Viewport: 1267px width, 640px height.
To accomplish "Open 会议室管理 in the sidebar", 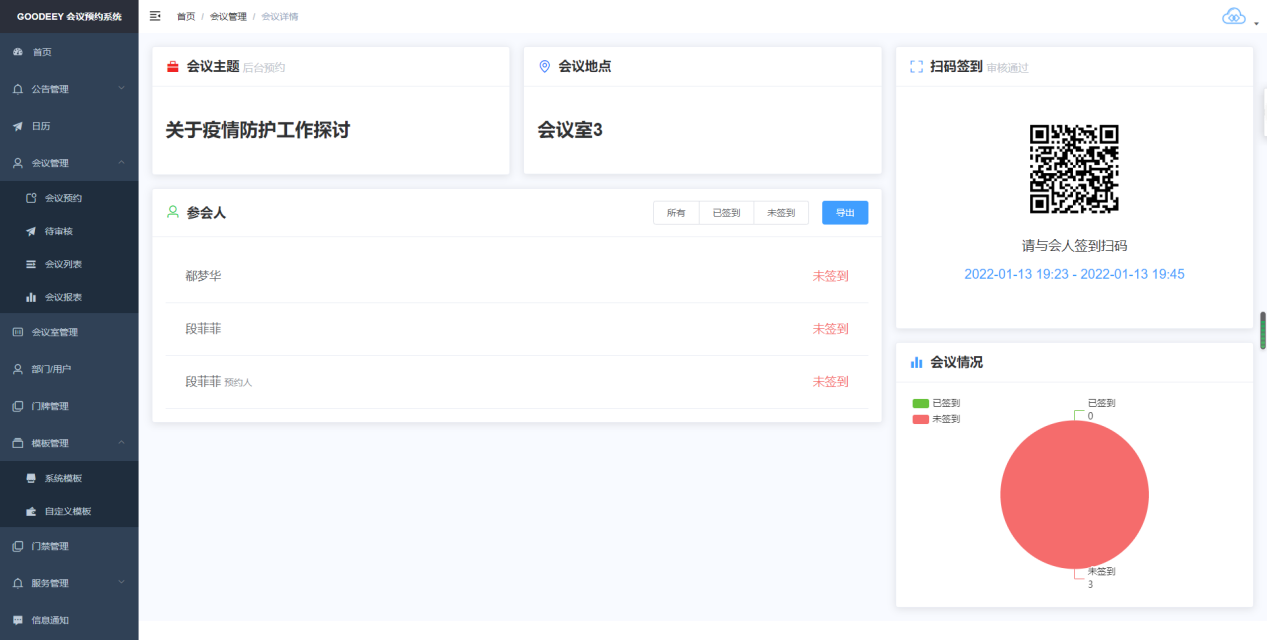I will click(69, 332).
